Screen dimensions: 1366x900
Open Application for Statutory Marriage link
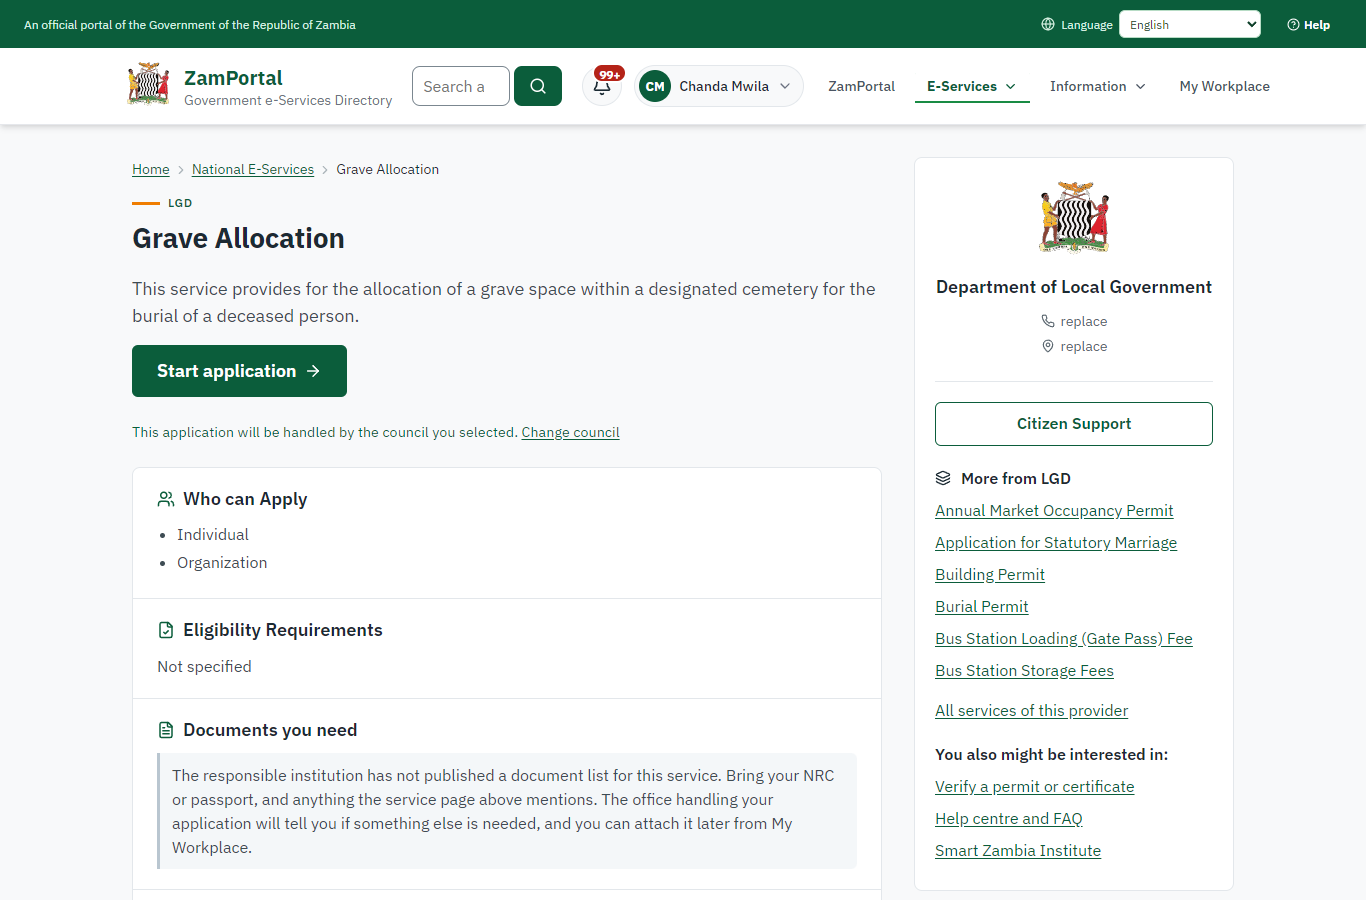pos(1056,542)
